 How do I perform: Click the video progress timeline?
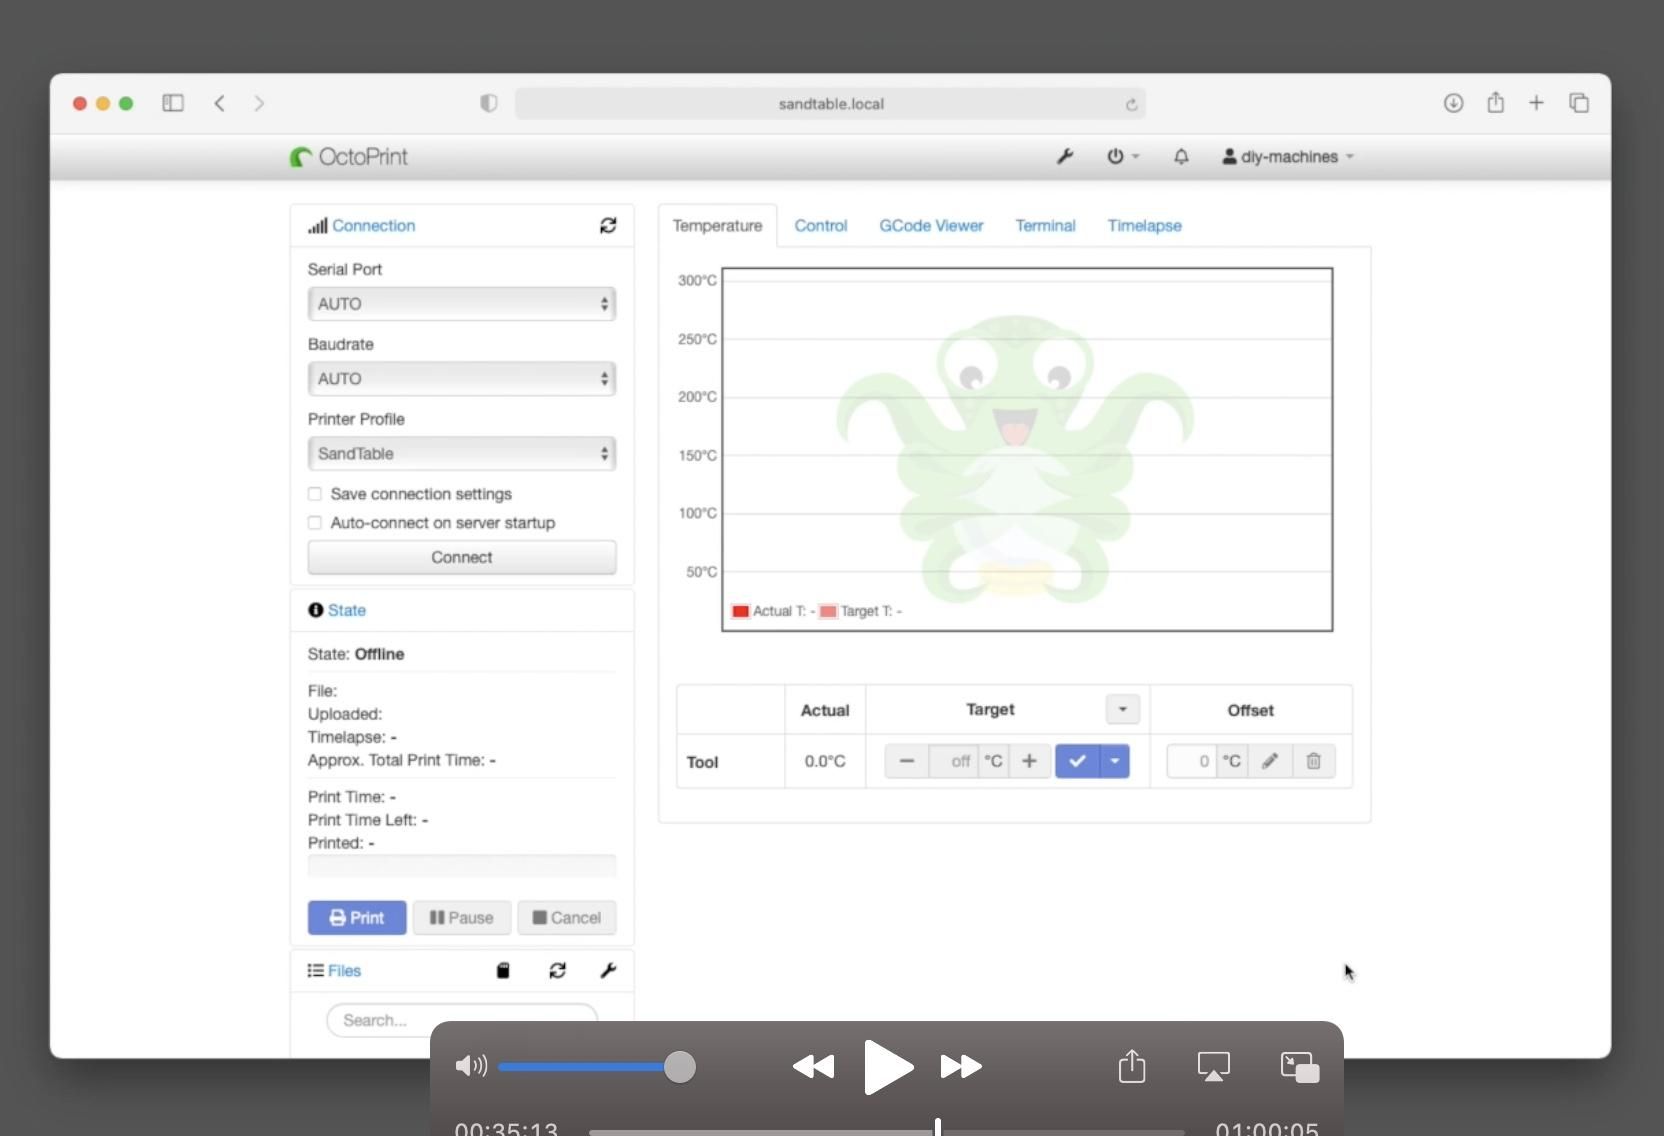[x=887, y=1131]
